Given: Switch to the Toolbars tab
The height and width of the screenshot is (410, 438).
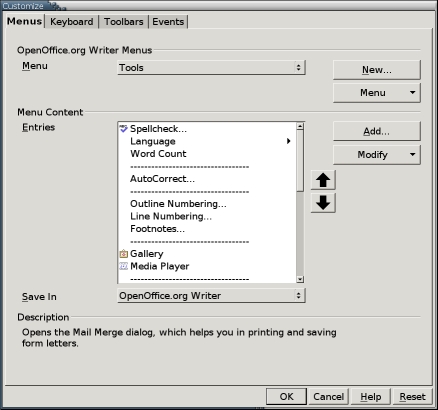Looking at the screenshot, I should pos(124,22).
